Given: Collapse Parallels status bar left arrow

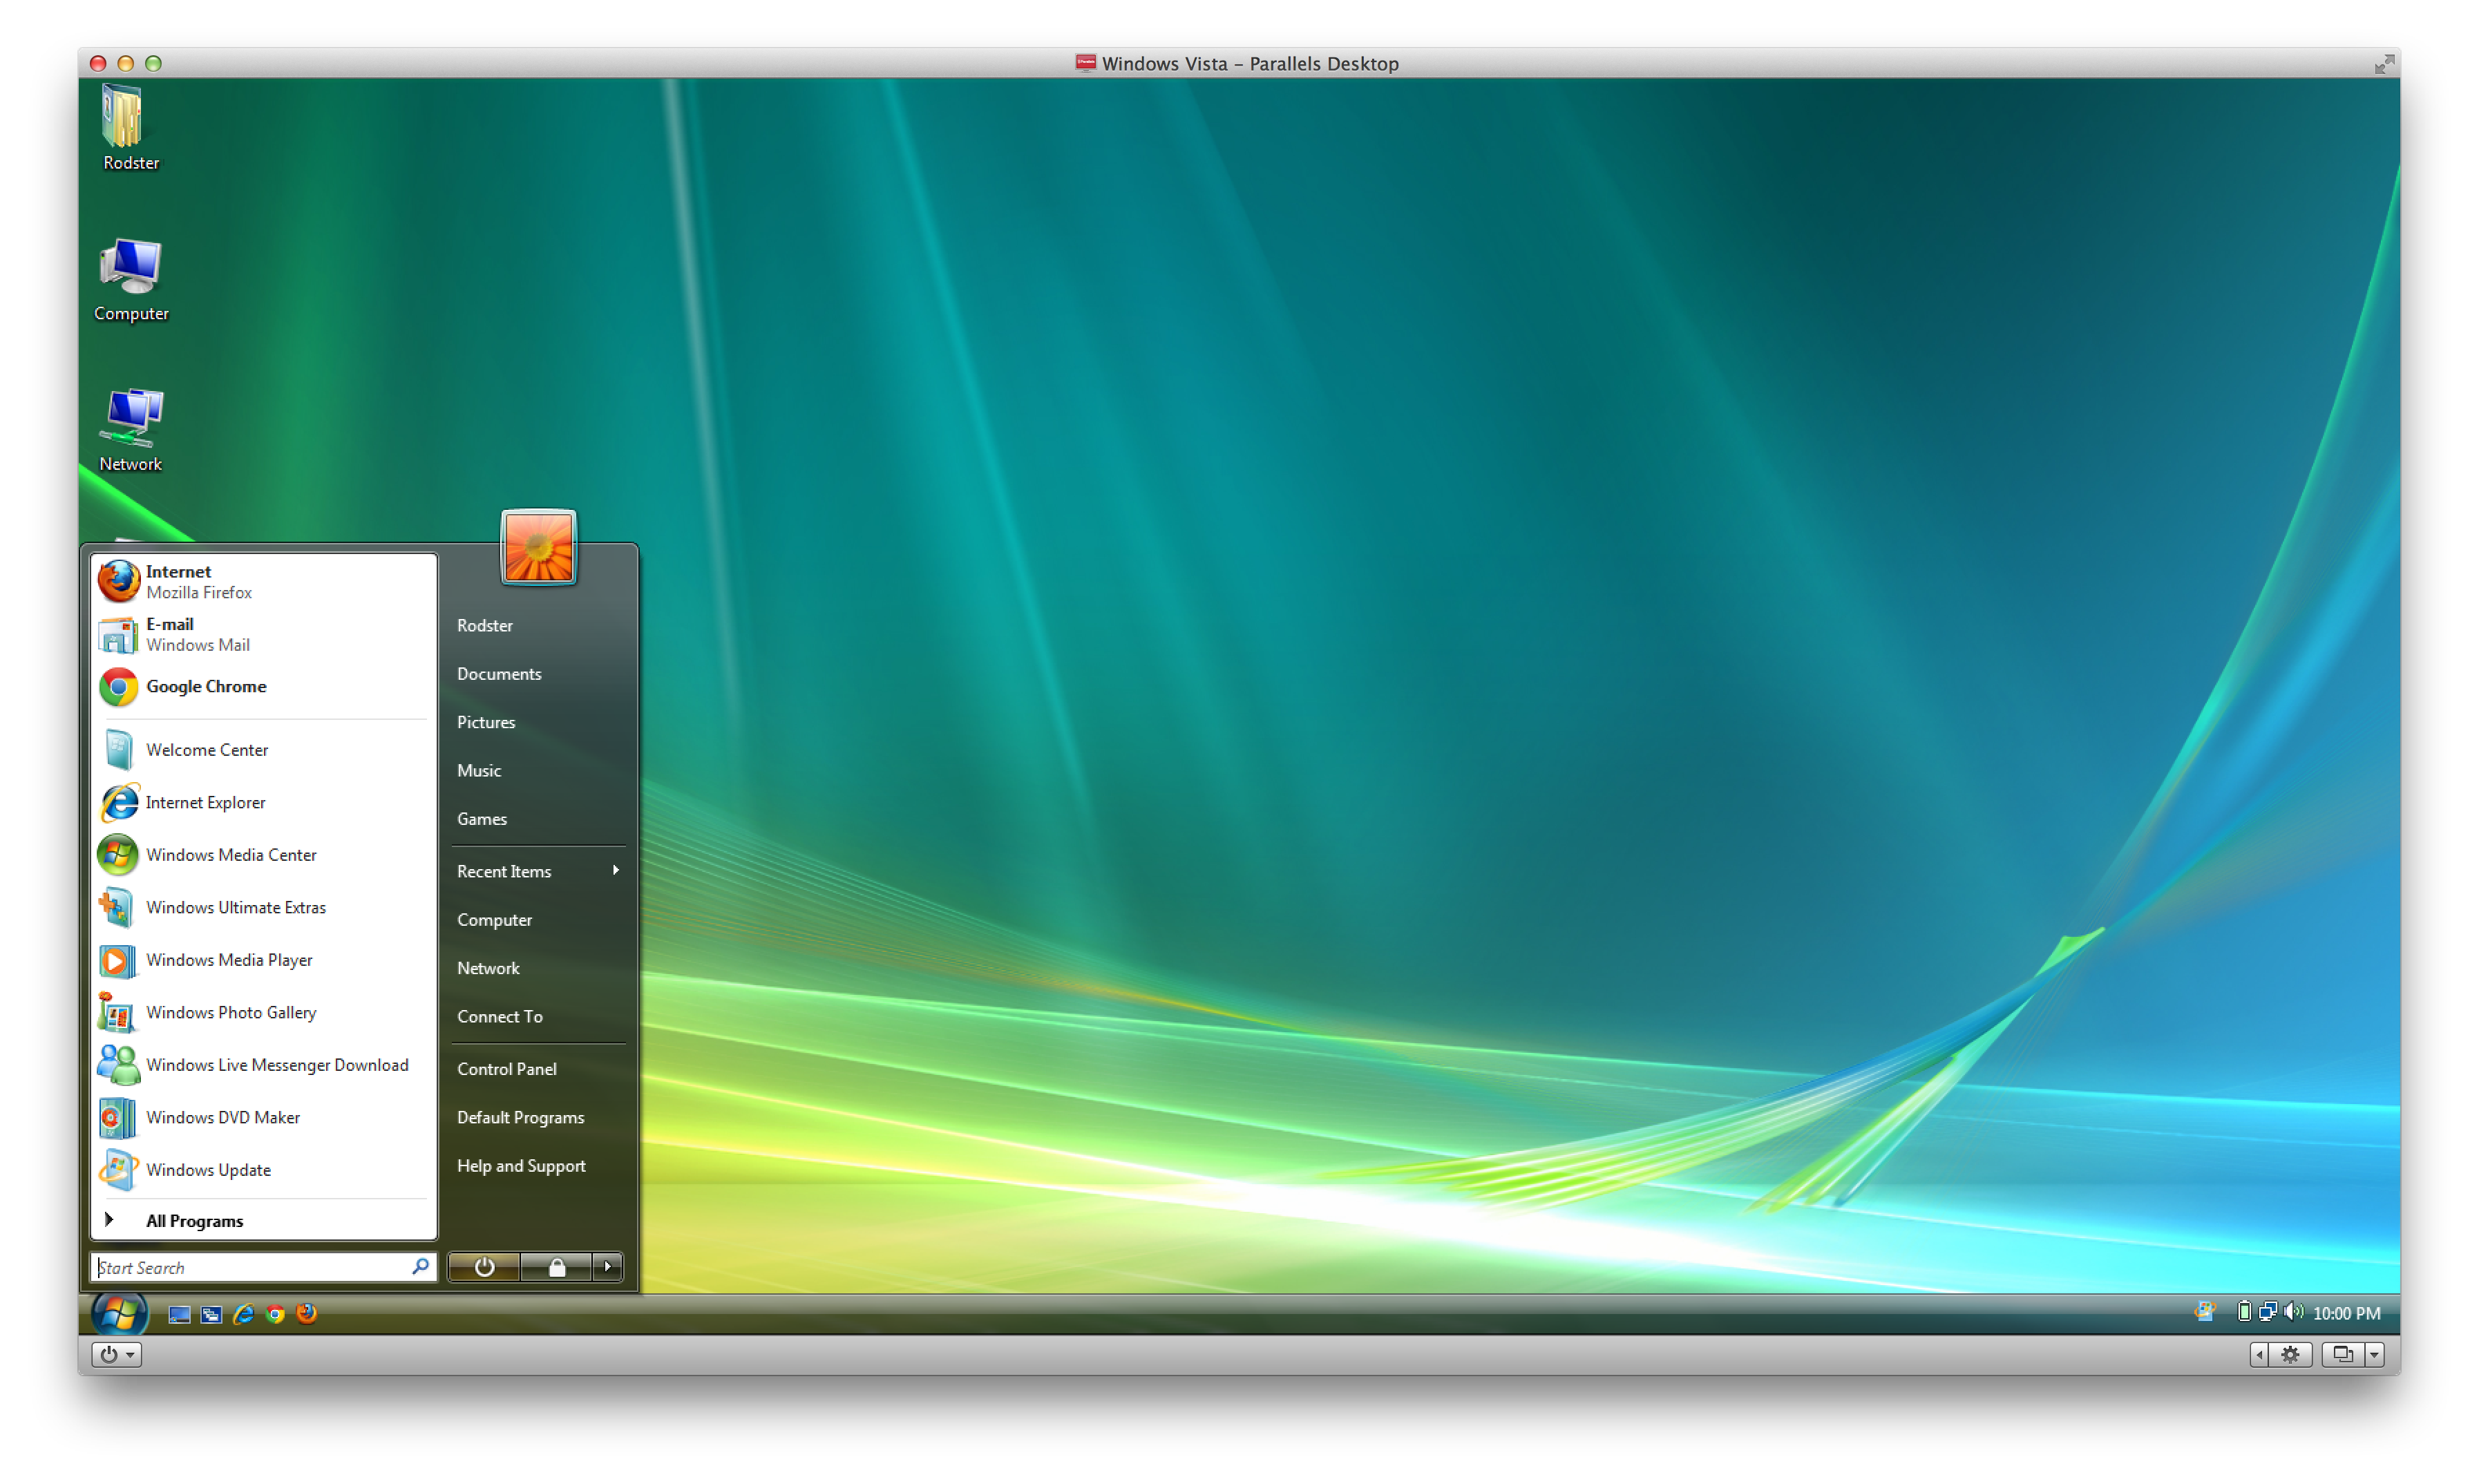Looking at the screenshot, I should [x=2259, y=1355].
